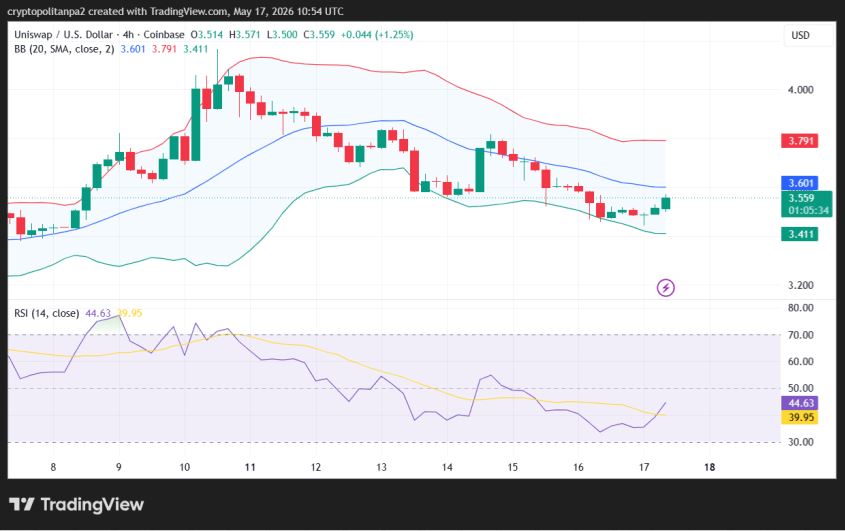Click the blue 3.601 basis price label
Image resolution: width=845 pixels, height=531 pixels.
coord(800,183)
